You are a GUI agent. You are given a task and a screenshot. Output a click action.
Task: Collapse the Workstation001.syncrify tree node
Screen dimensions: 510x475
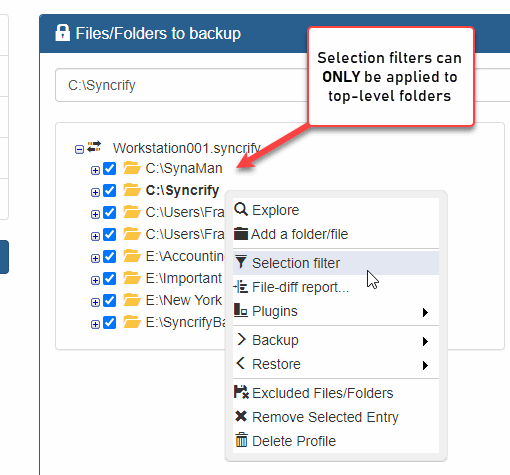pyautogui.click(x=79, y=149)
